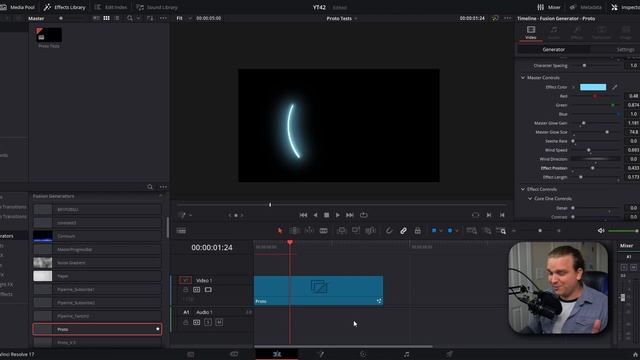
Task: Switch to the Generator inspector section
Action: [x=553, y=49]
